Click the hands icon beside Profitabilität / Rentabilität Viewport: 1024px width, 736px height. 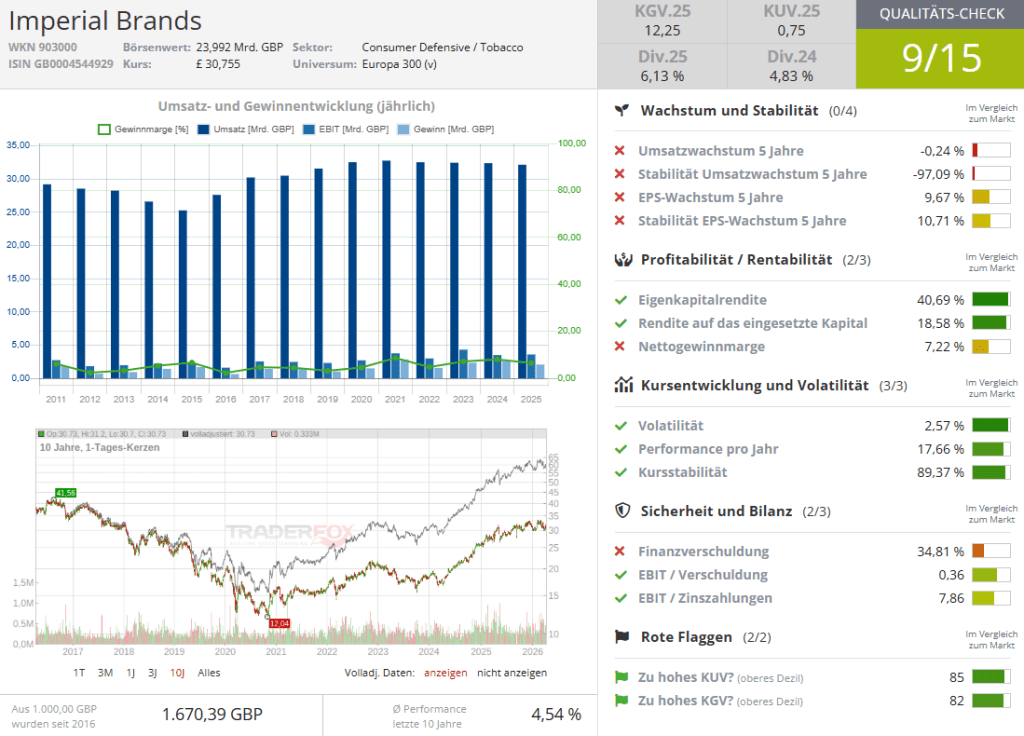click(x=622, y=259)
